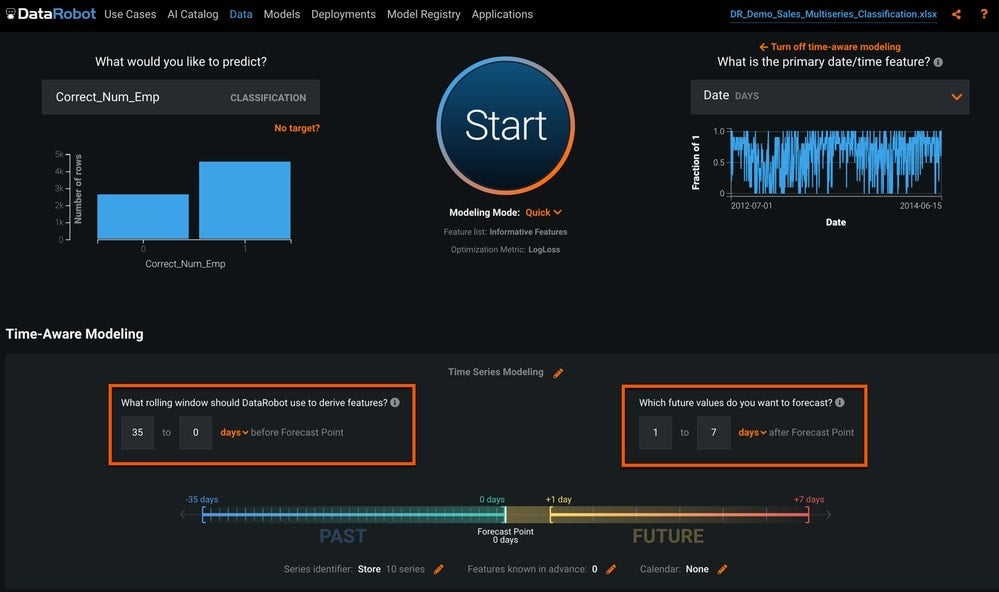
Task: Click the CLASSIFICATION label in target box
Action: tap(268, 97)
